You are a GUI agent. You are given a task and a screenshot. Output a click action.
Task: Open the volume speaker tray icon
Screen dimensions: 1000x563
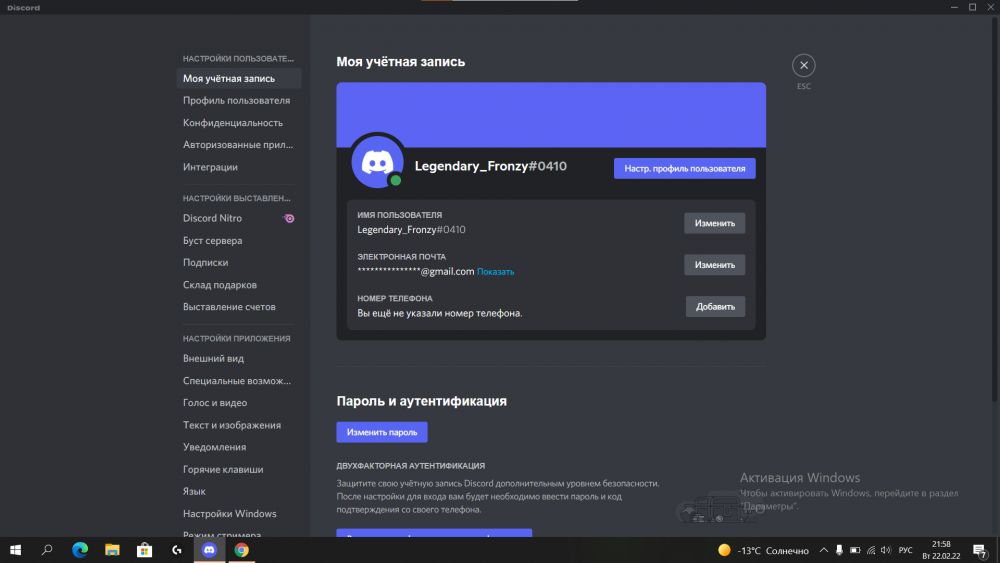[x=886, y=550]
